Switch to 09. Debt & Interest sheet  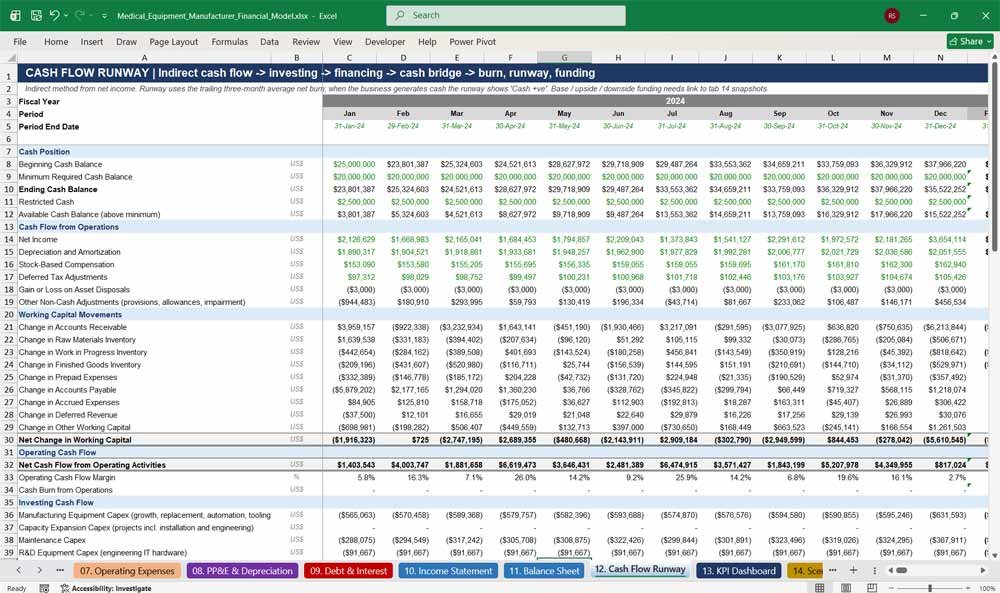348,571
